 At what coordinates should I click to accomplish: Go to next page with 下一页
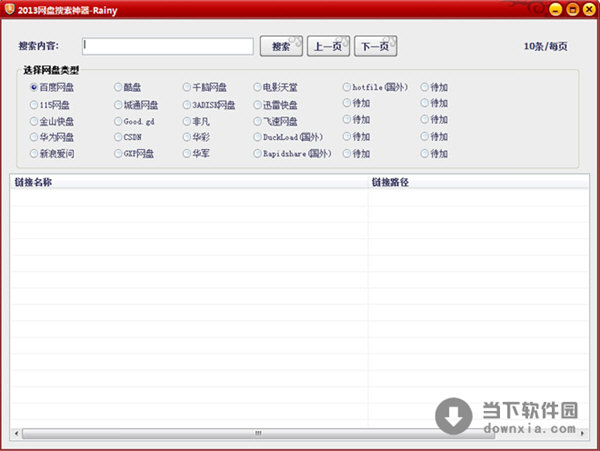375,46
